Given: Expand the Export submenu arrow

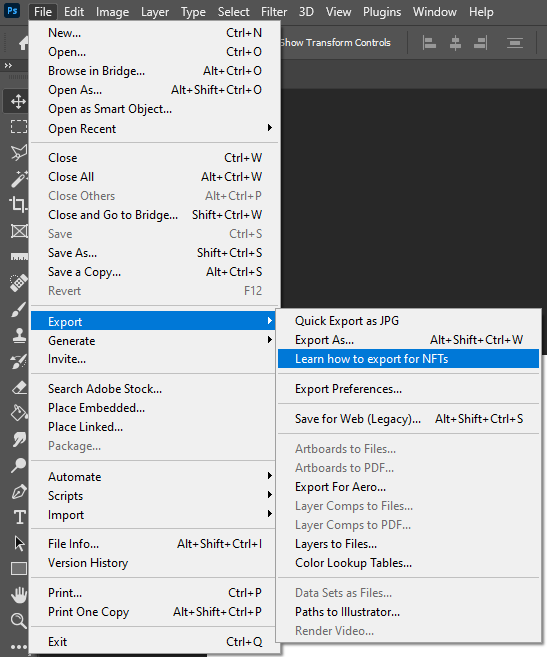Looking at the screenshot, I should pos(270,321).
